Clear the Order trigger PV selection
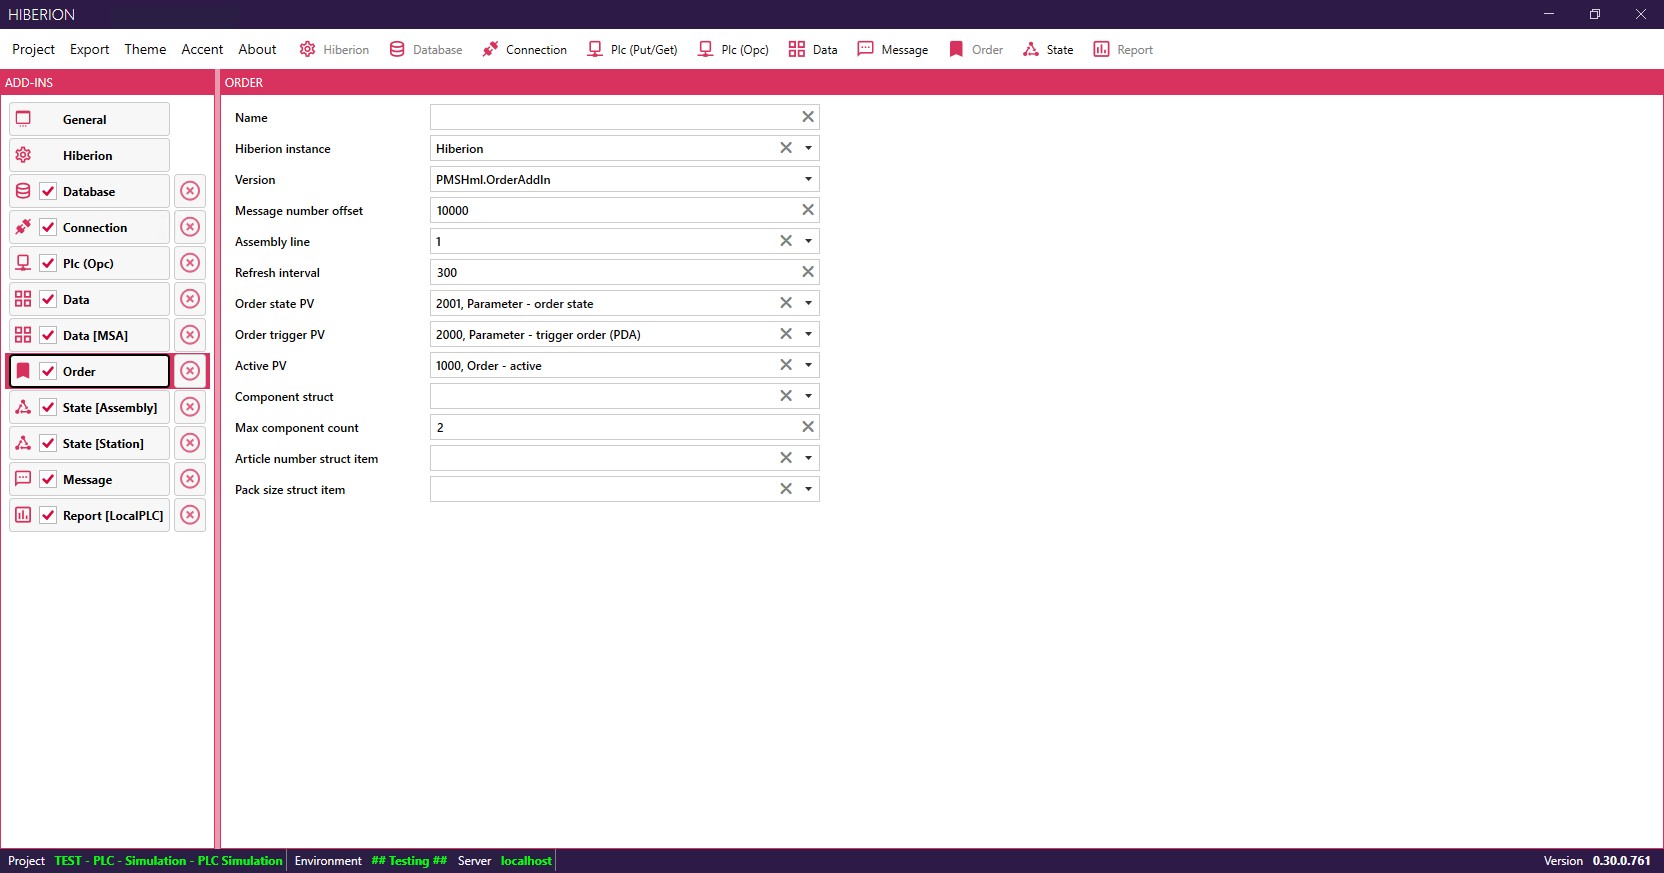 point(786,334)
